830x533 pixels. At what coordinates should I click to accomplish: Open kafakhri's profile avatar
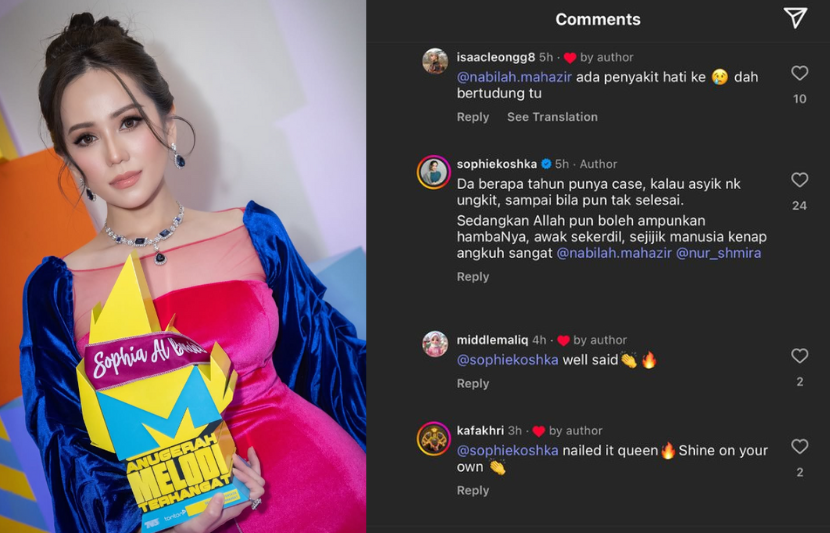(x=434, y=439)
